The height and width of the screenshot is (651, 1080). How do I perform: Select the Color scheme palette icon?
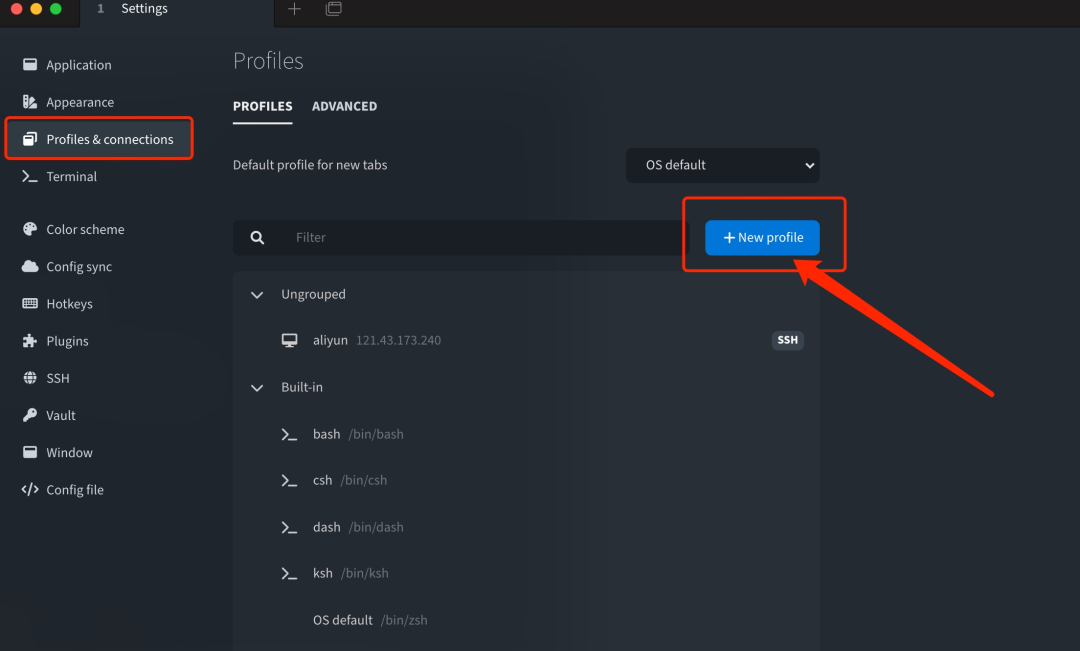point(30,229)
